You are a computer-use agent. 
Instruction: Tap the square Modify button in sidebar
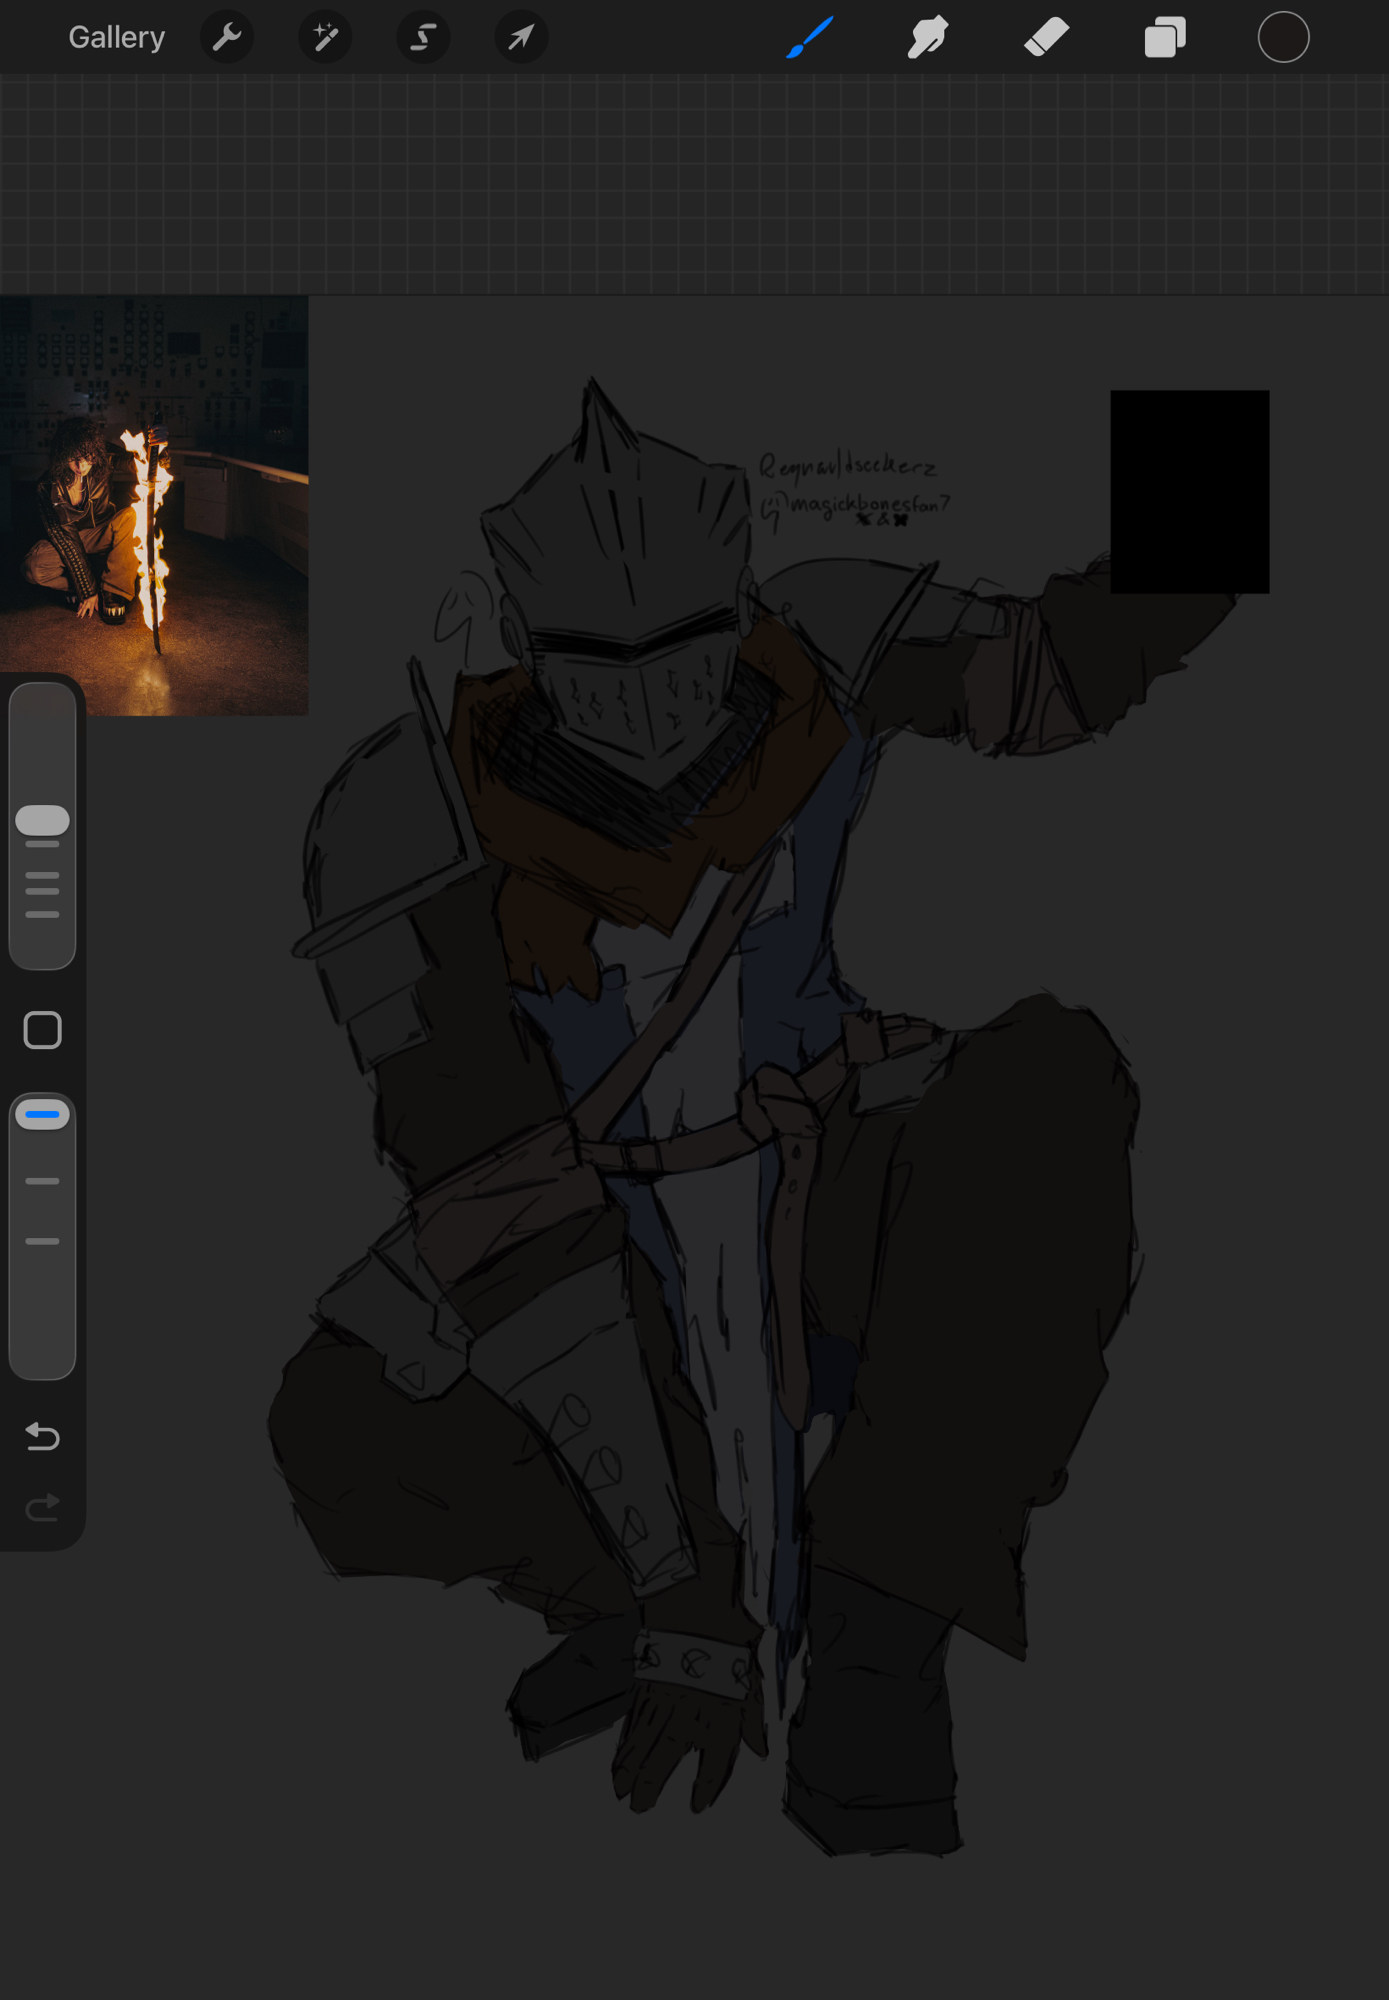pyautogui.click(x=42, y=1030)
